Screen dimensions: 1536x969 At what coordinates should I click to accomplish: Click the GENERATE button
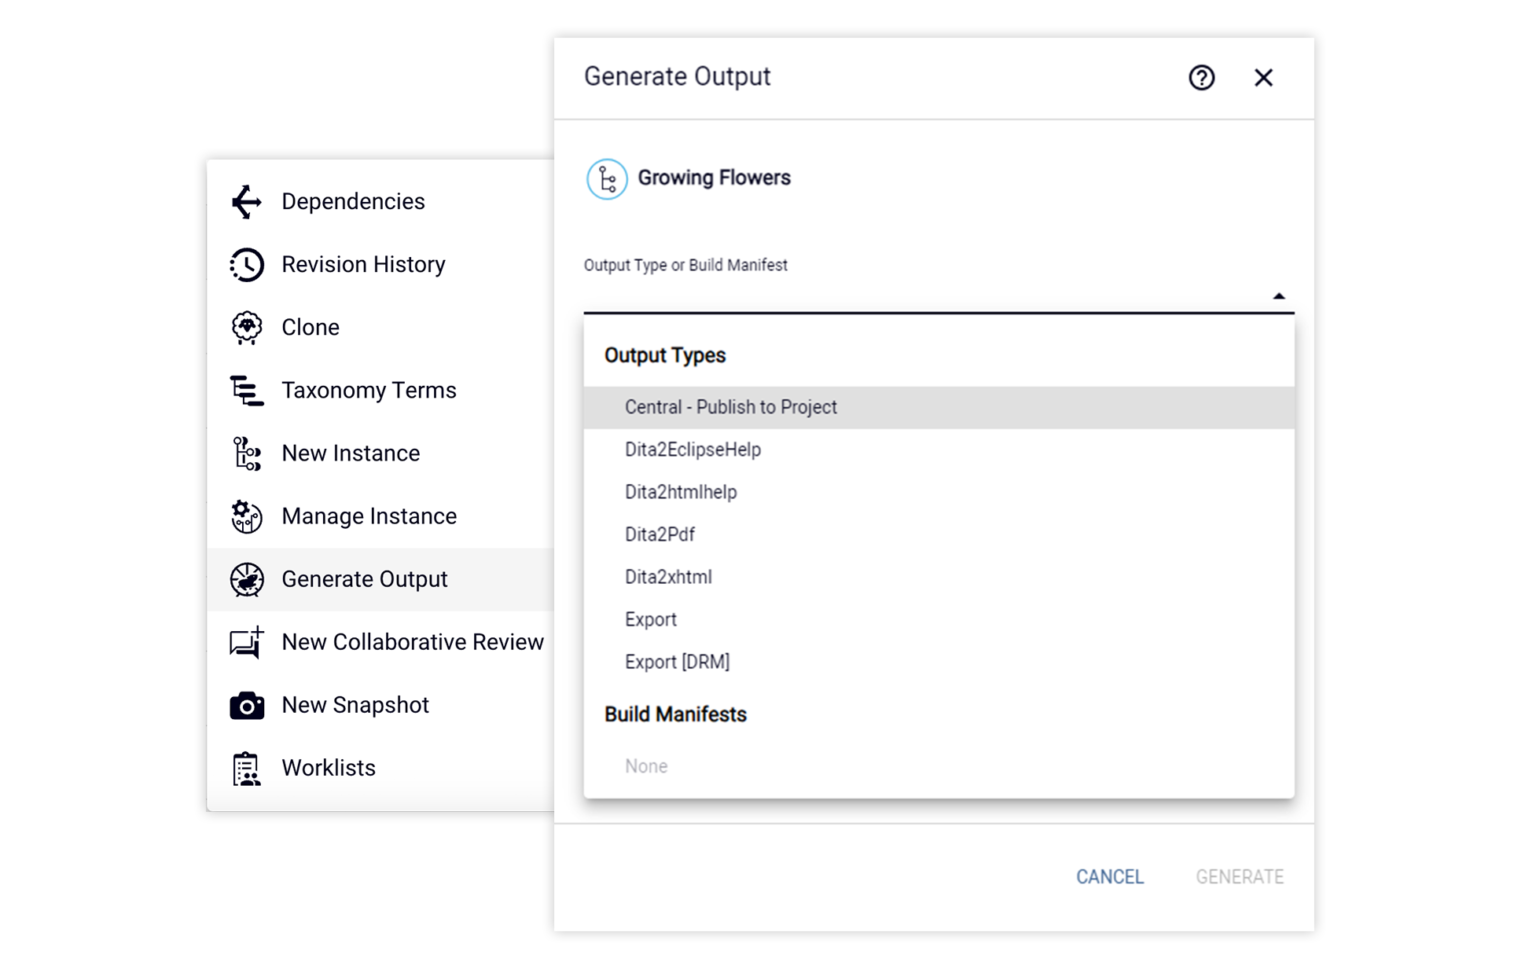[1239, 877]
